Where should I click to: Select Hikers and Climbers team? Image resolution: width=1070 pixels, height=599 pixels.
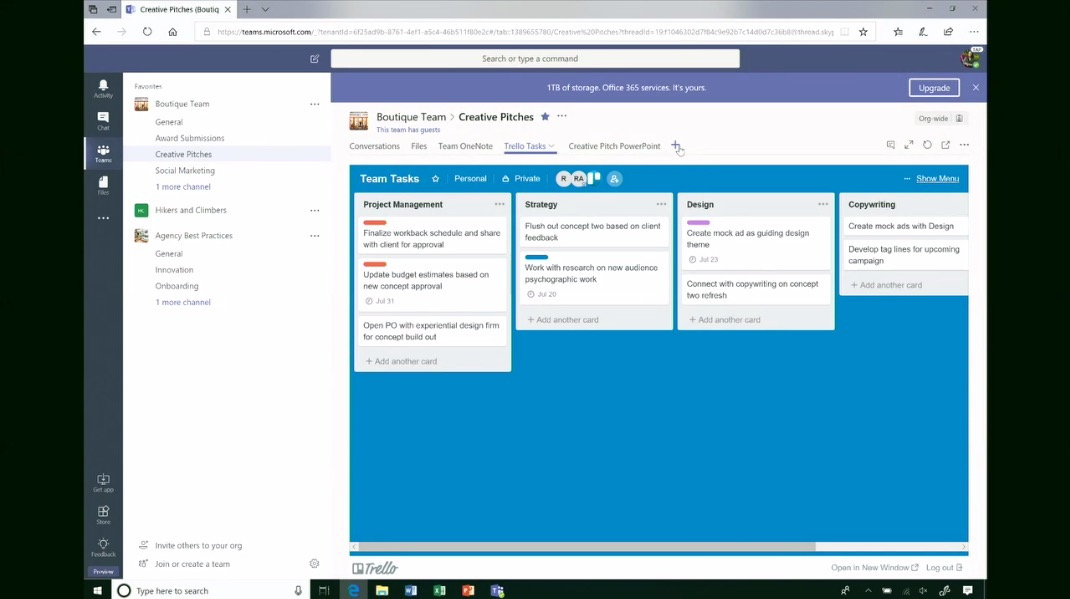(x=191, y=210)
